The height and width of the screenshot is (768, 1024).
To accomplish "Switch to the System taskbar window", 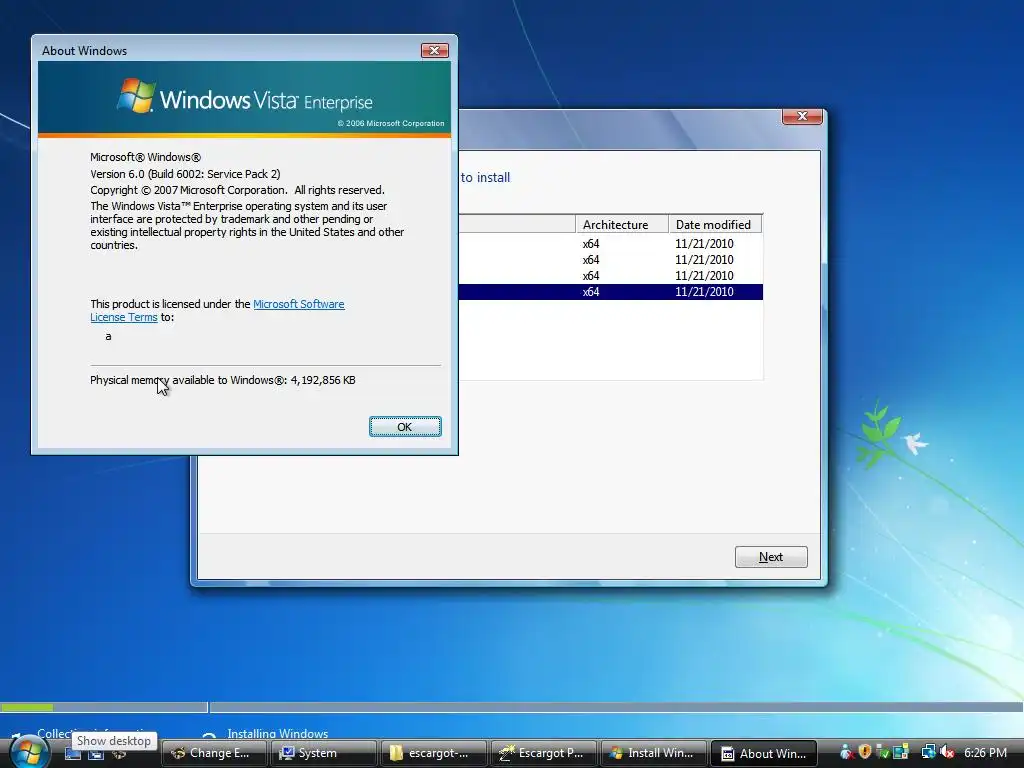I will coord(323,753).
